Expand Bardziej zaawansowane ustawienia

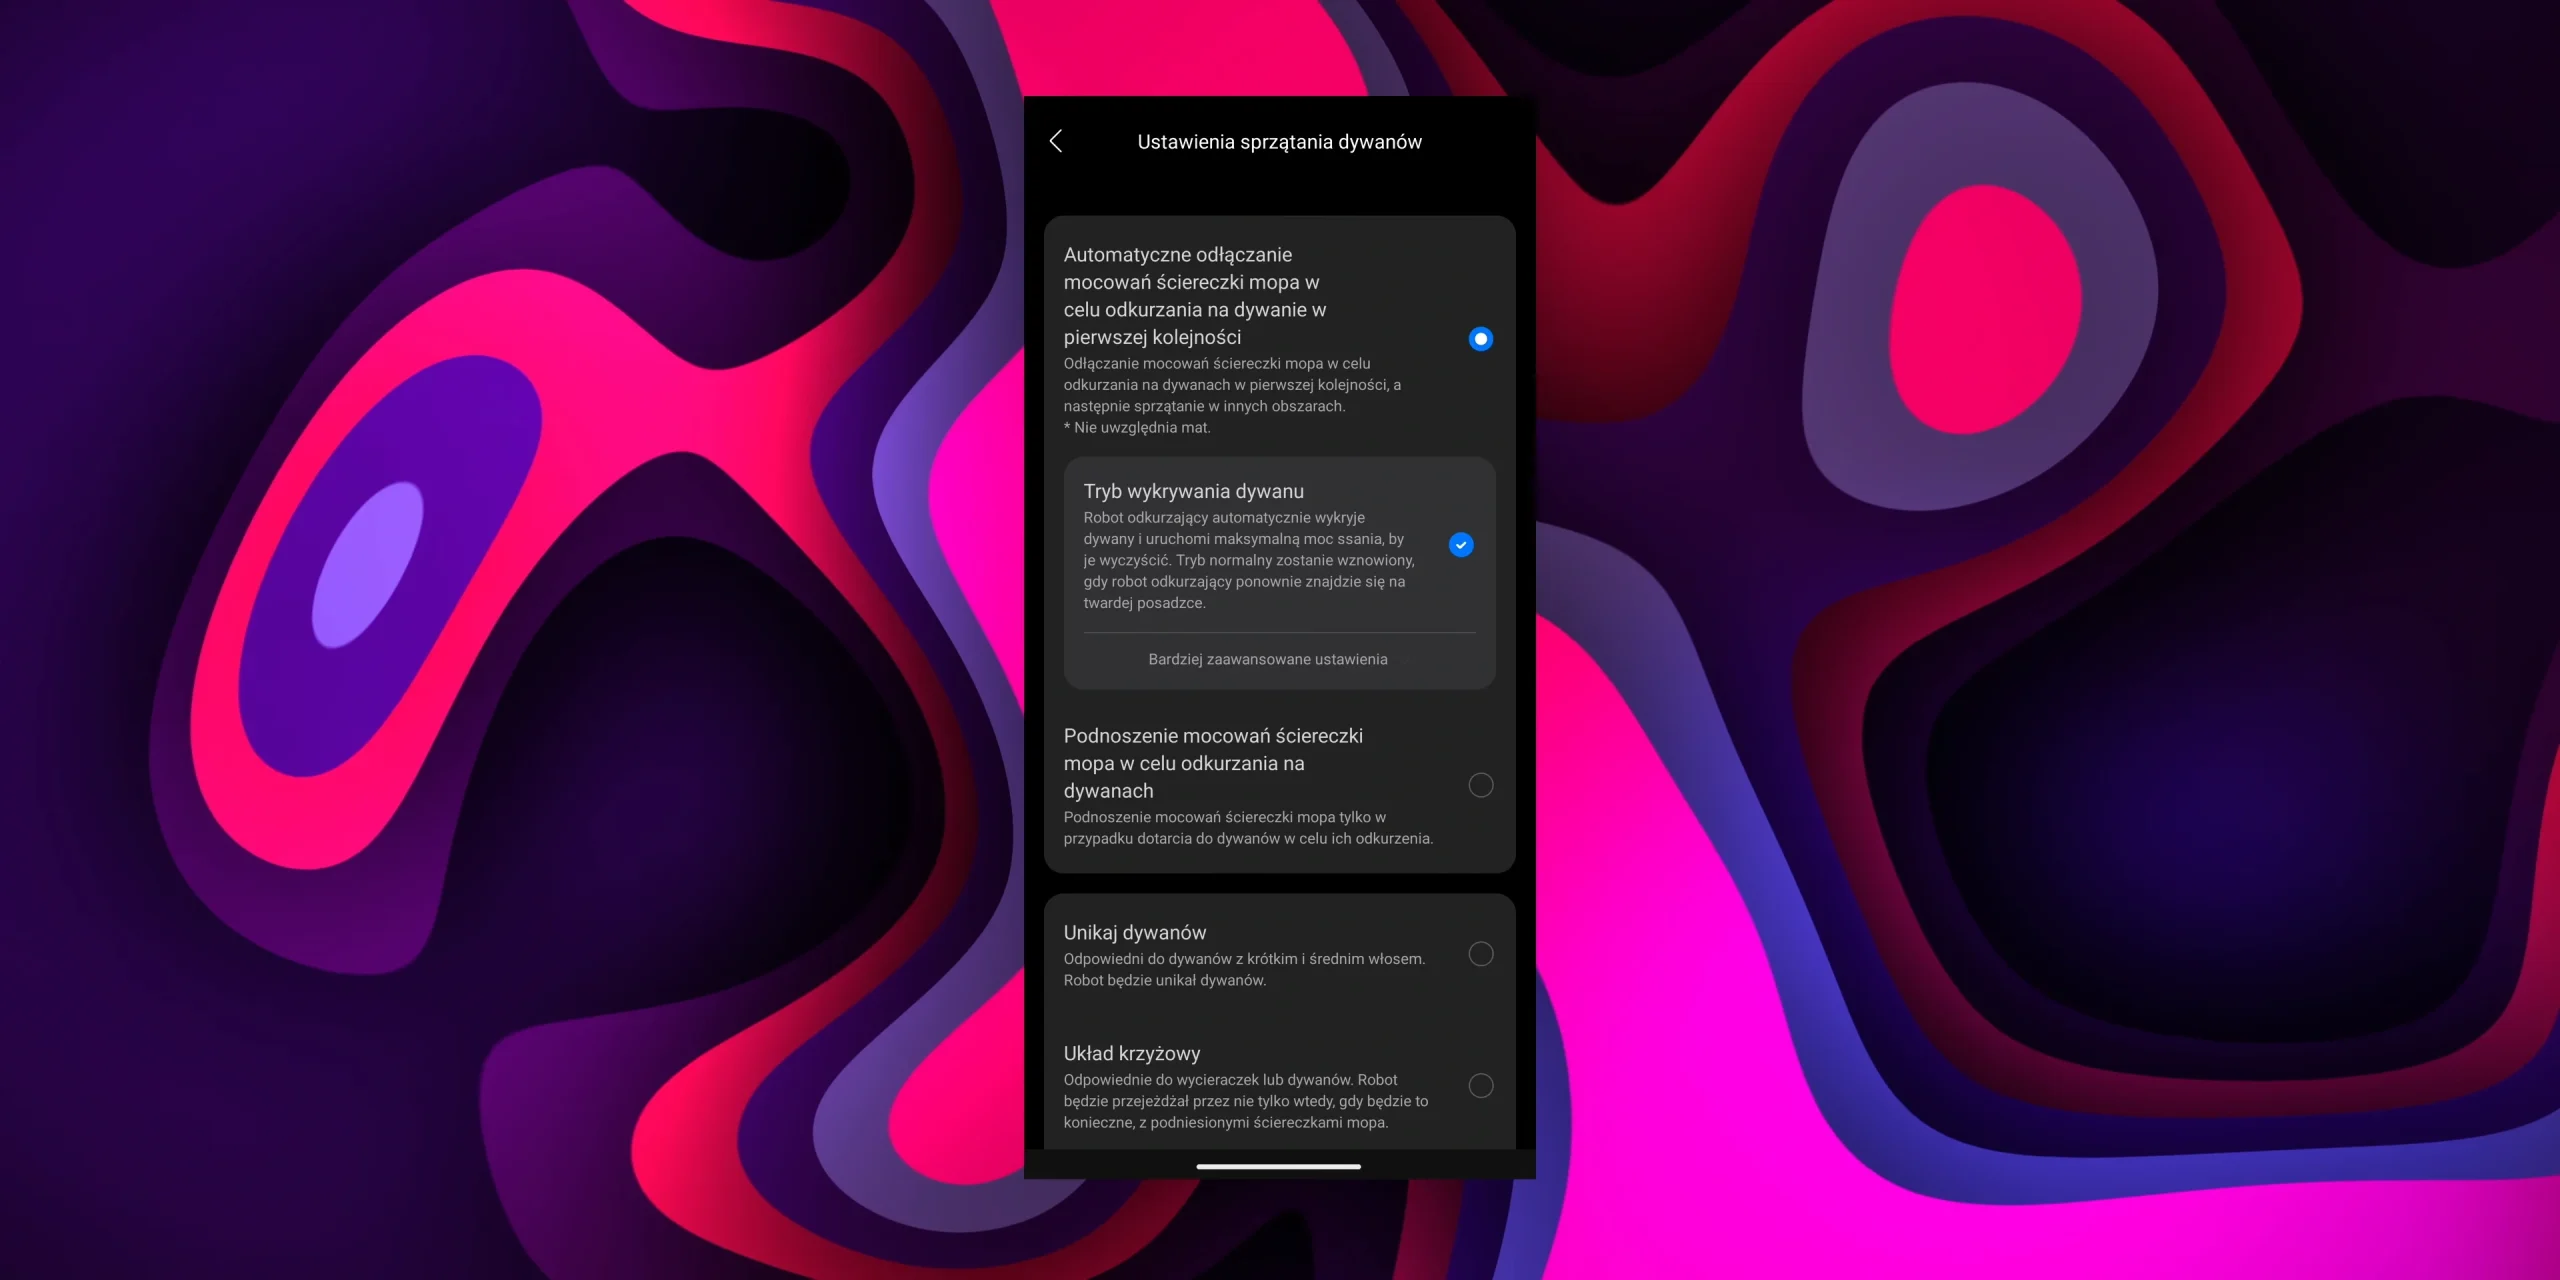[x=1267, y=659]
